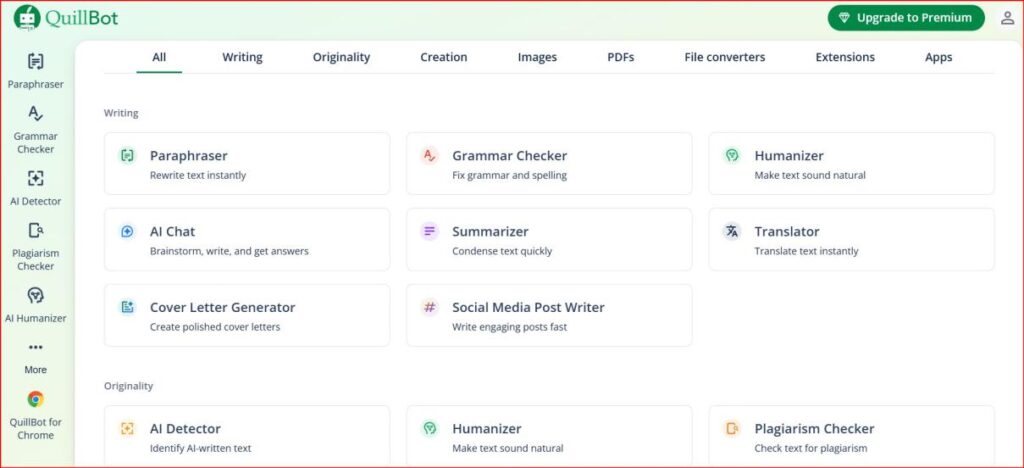Click 'Condense text quickly' description
1024x468 pixels.
(502, 251)
